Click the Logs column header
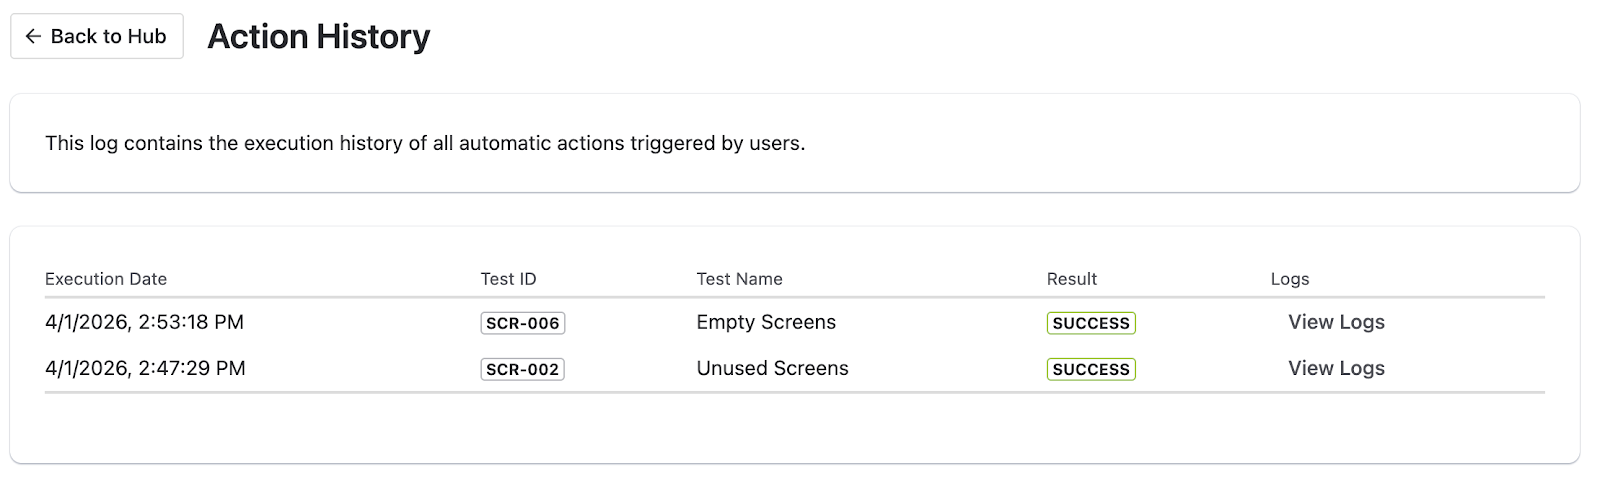 click(x=1289, y=279)
